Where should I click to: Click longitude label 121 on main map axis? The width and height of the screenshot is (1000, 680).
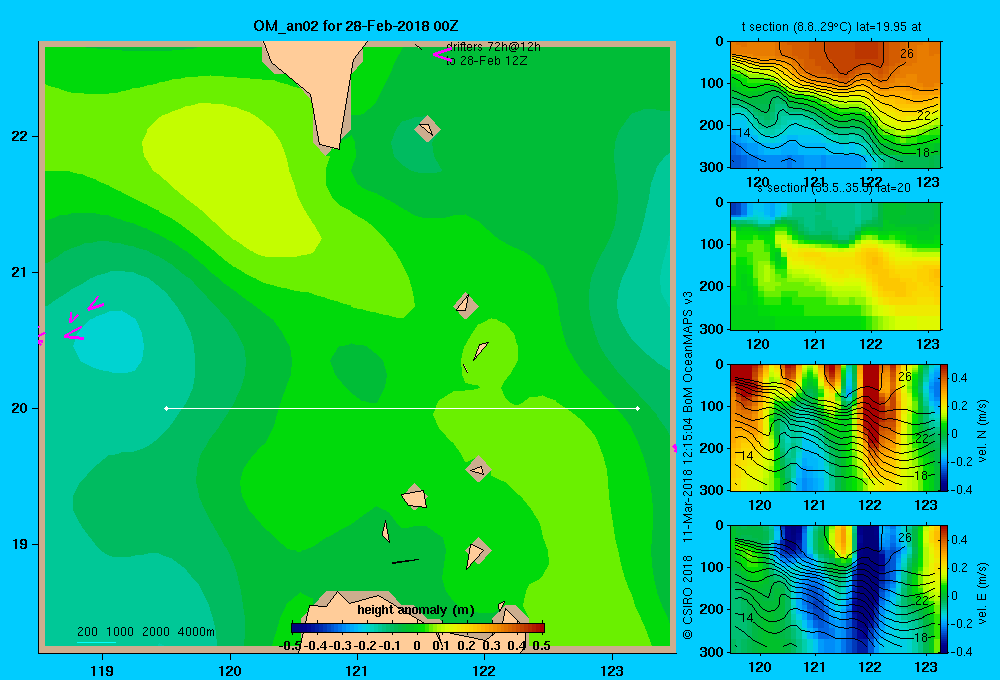click(x=357, y=670)
